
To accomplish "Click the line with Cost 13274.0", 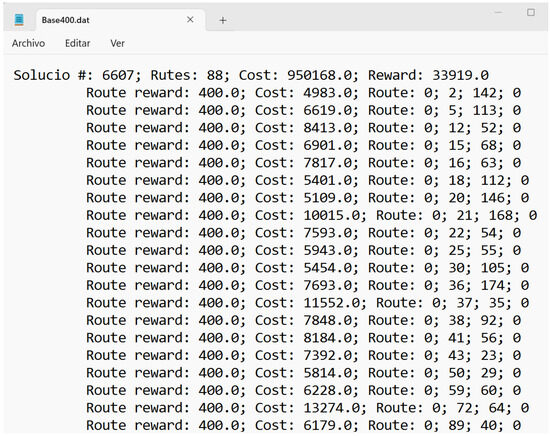I will 308,408.
